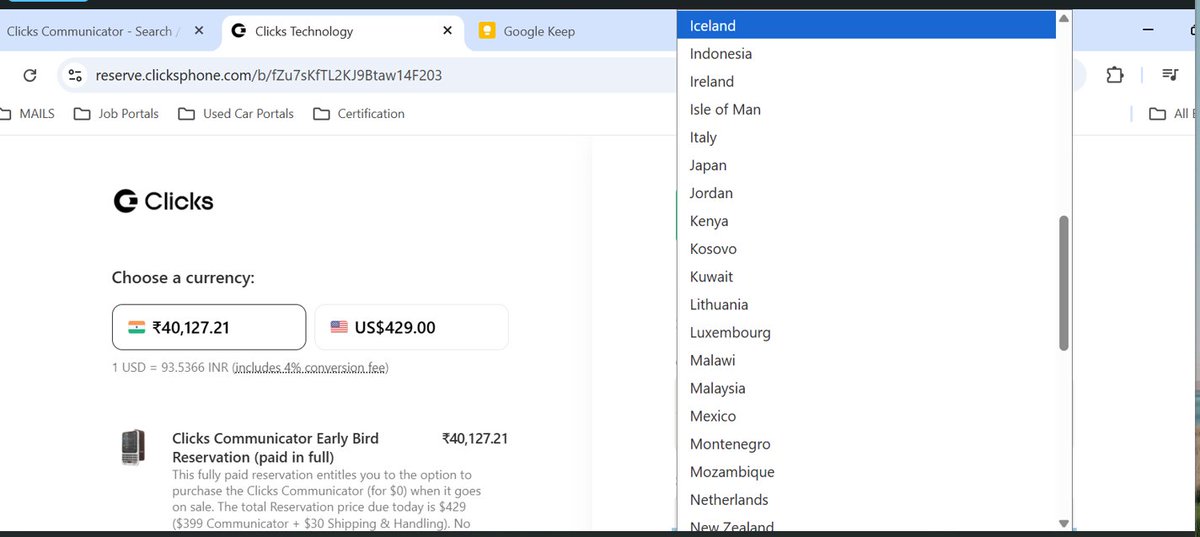Select Isle of Man in the list
1200x537 pixels.
click(866, 110)
